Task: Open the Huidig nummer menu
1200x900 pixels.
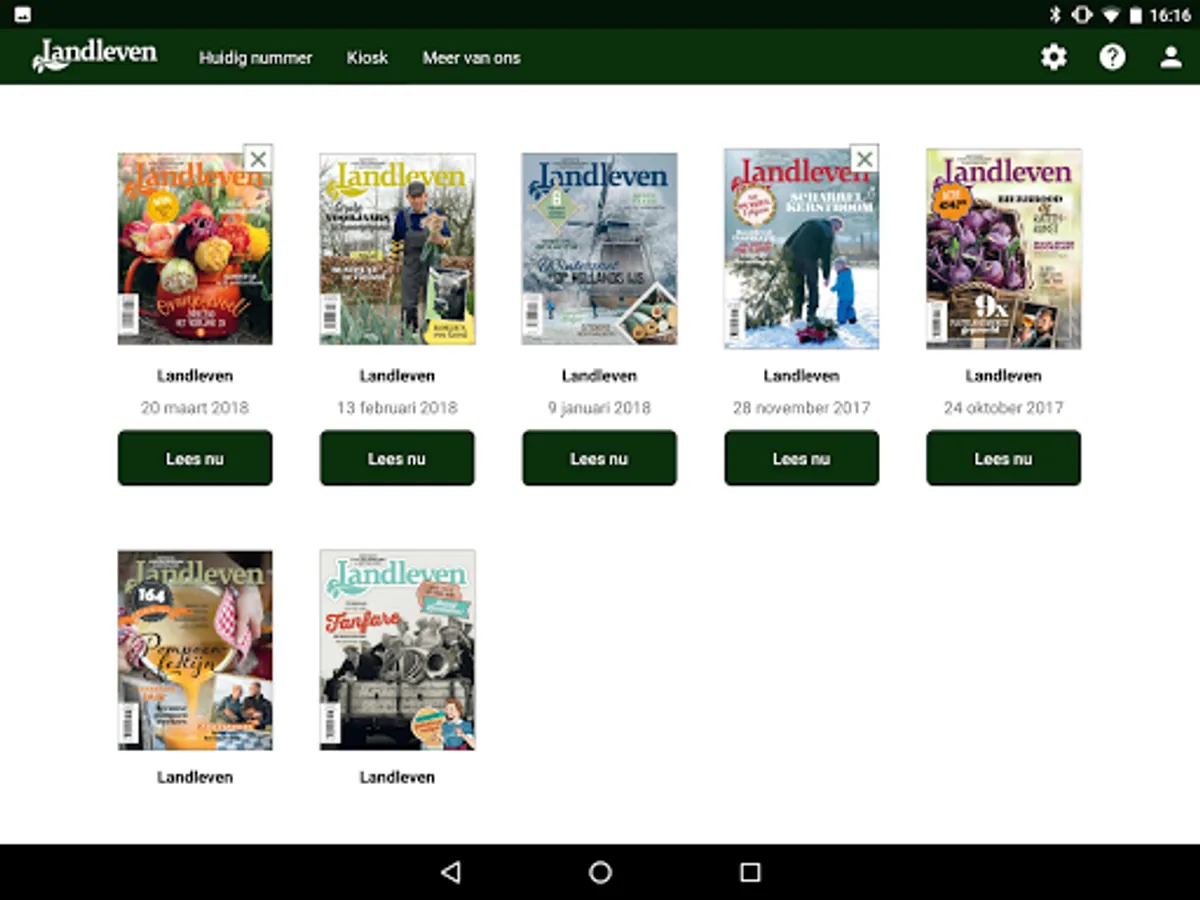Action: (x=255, y=58)
